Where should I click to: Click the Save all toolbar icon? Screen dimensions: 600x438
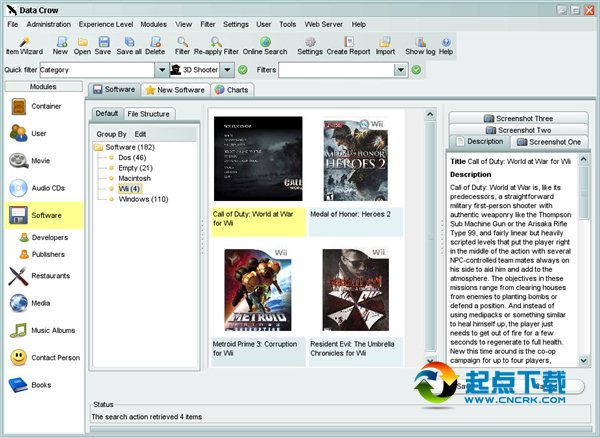point(129,46)
